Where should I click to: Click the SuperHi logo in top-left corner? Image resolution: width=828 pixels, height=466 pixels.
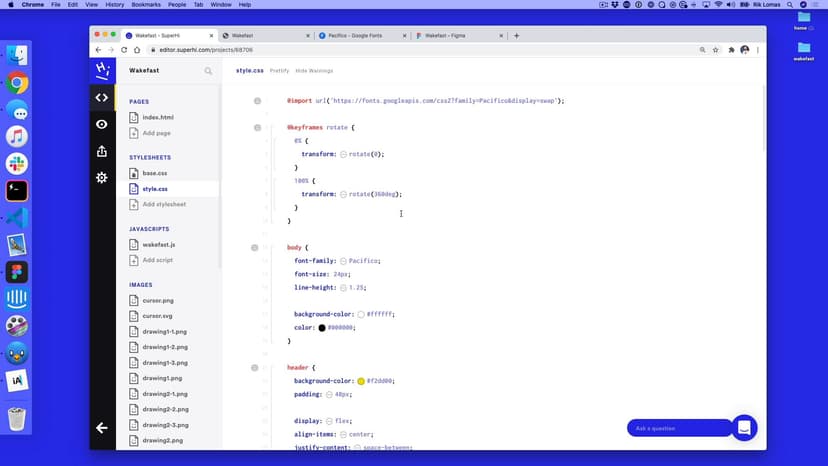tap(101, 70)
